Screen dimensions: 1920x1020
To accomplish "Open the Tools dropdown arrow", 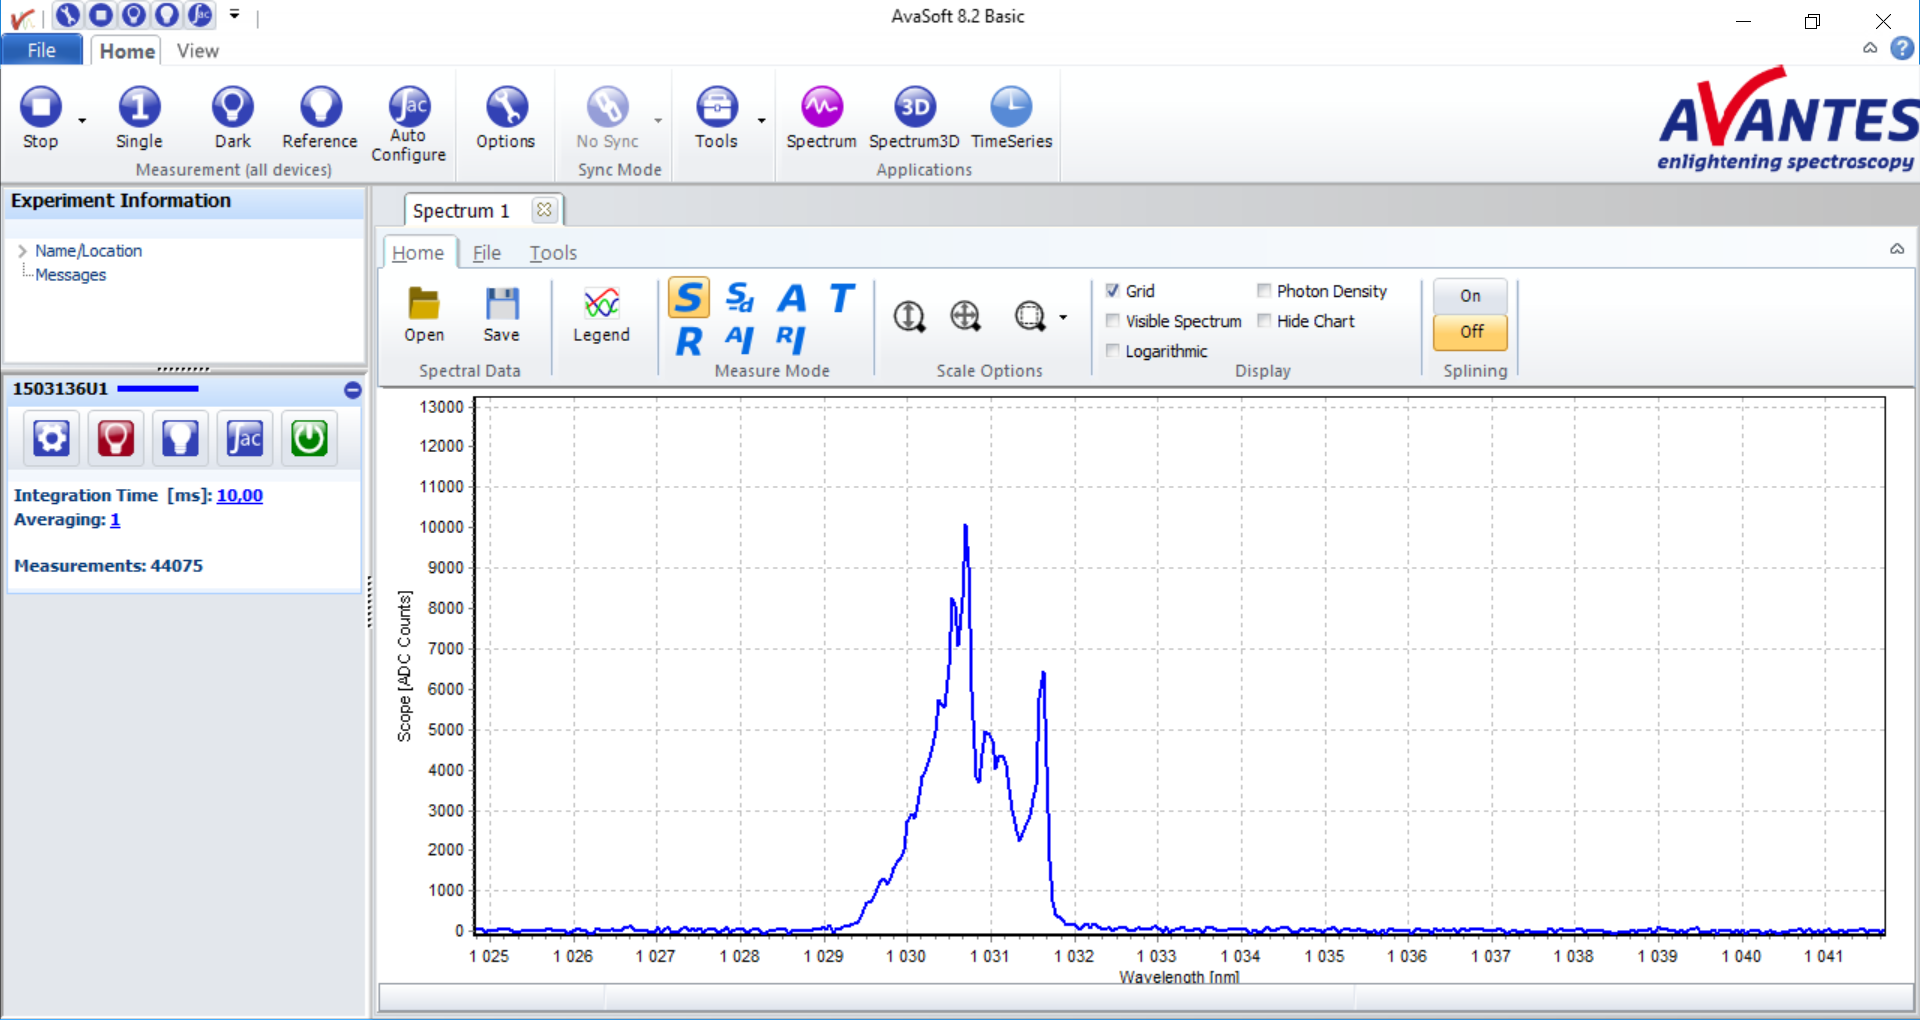I will pyautogui.click(x=762, y=121).
